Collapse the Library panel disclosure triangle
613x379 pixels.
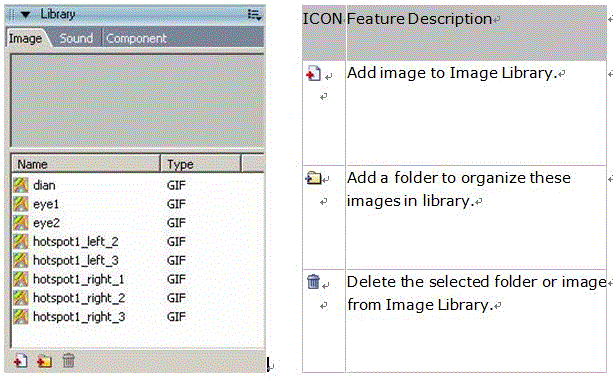(25, 15)
